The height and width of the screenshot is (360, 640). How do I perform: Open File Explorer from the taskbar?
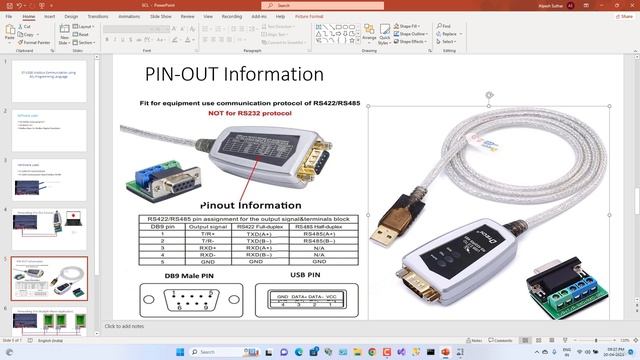(x=358, y=352)
